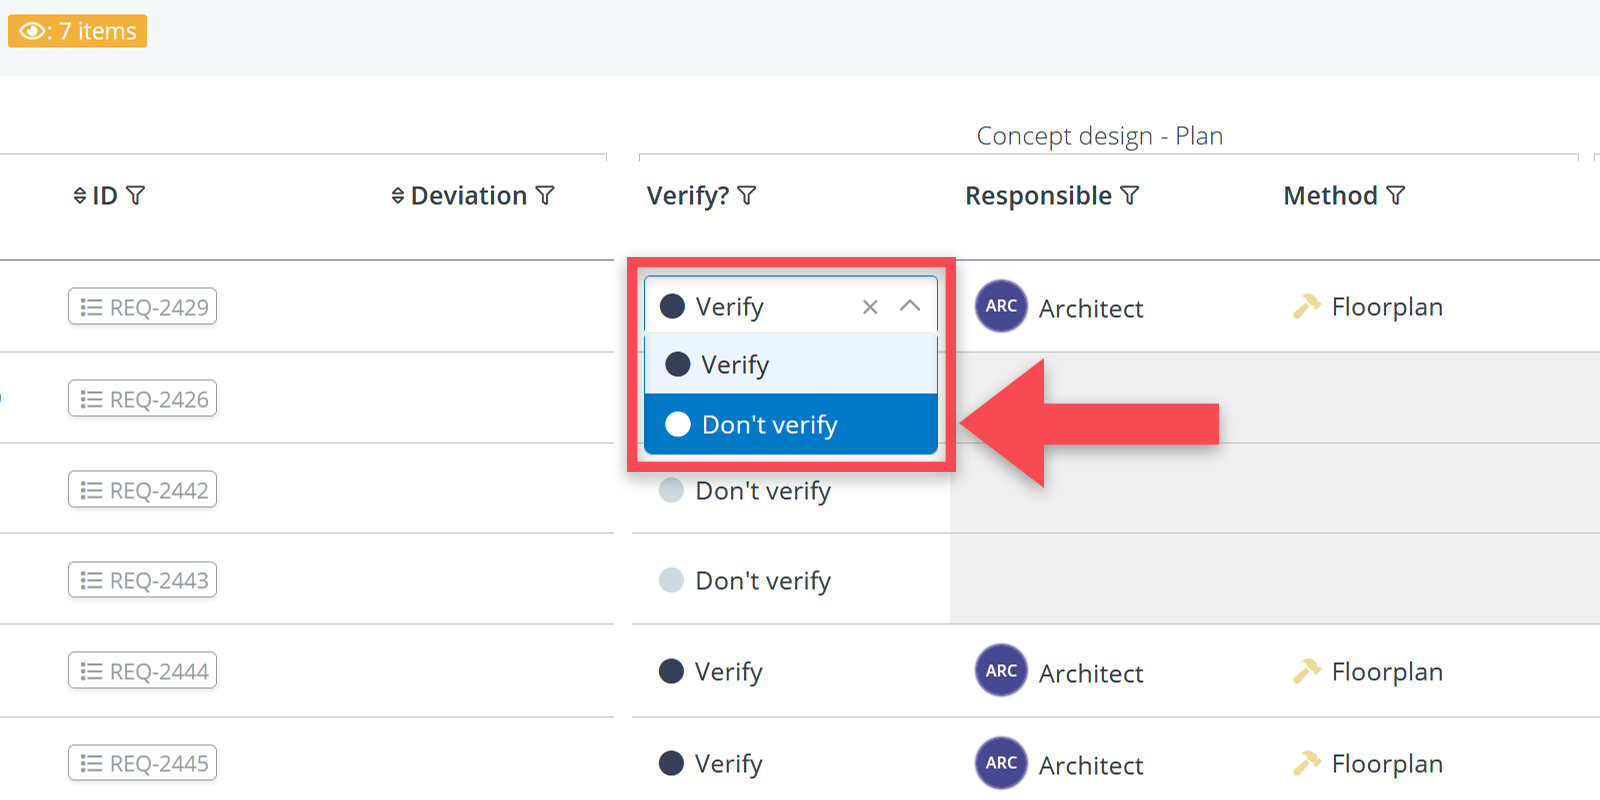Sort the Deviation column
1600x800 pixels.
[x=398, y=196]
